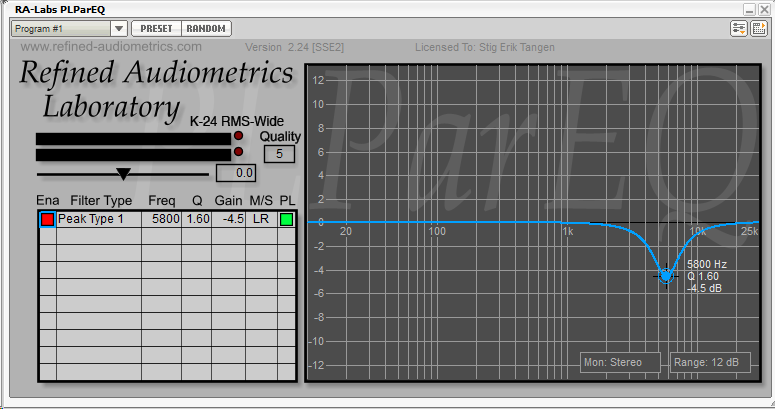Click the Freq column header
This screenshot has width=775, height=409.
point(162,200)
